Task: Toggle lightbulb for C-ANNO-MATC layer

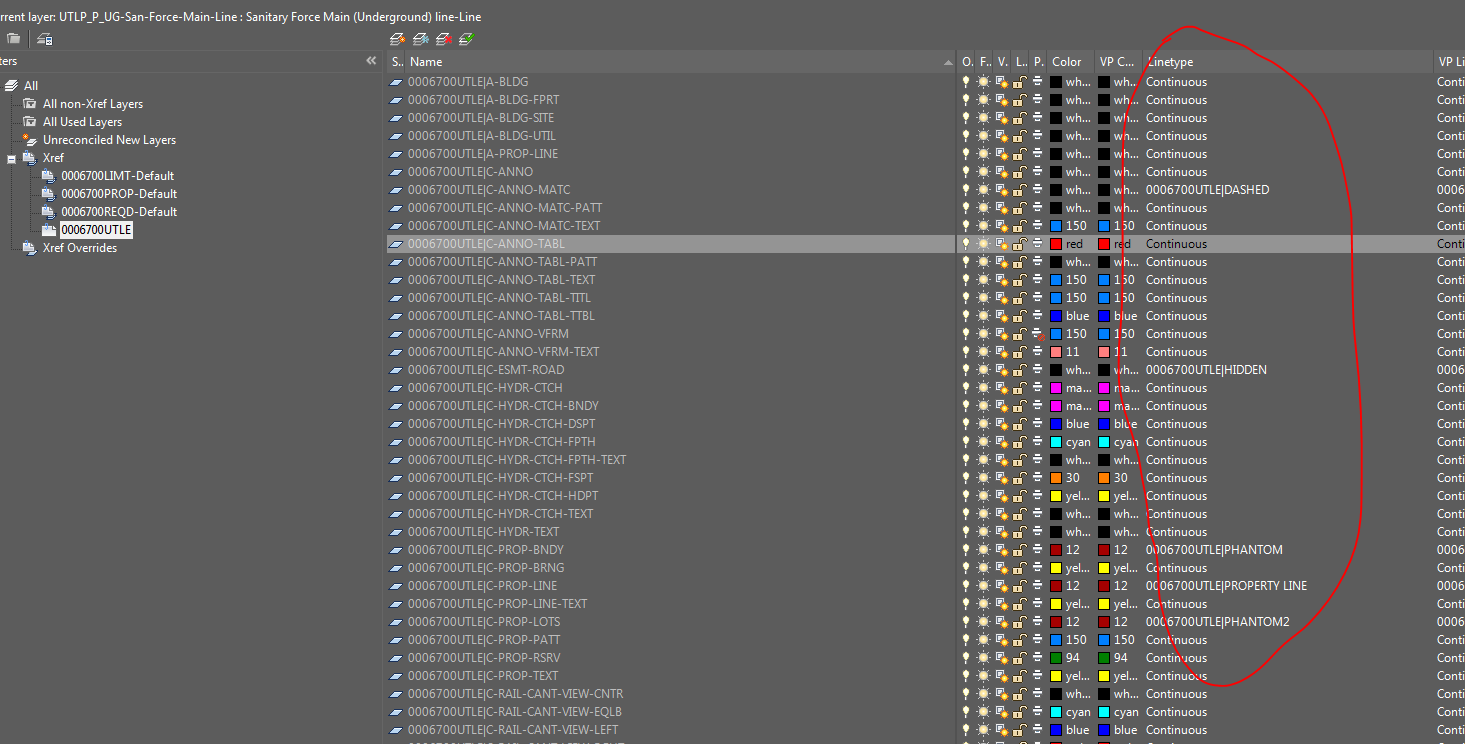Action: (x=966, y=190)
